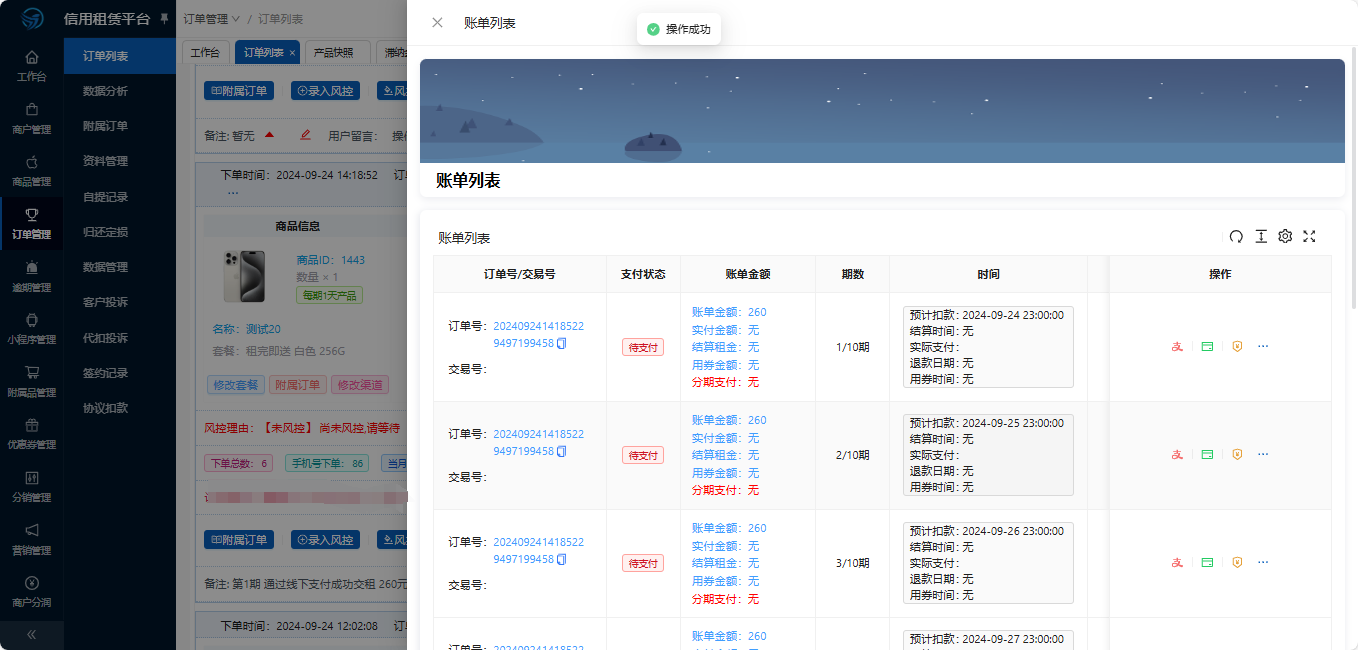Open 逾期管理 in the left sidebar
Screen dimensions: 1358x650
[32, 276]
